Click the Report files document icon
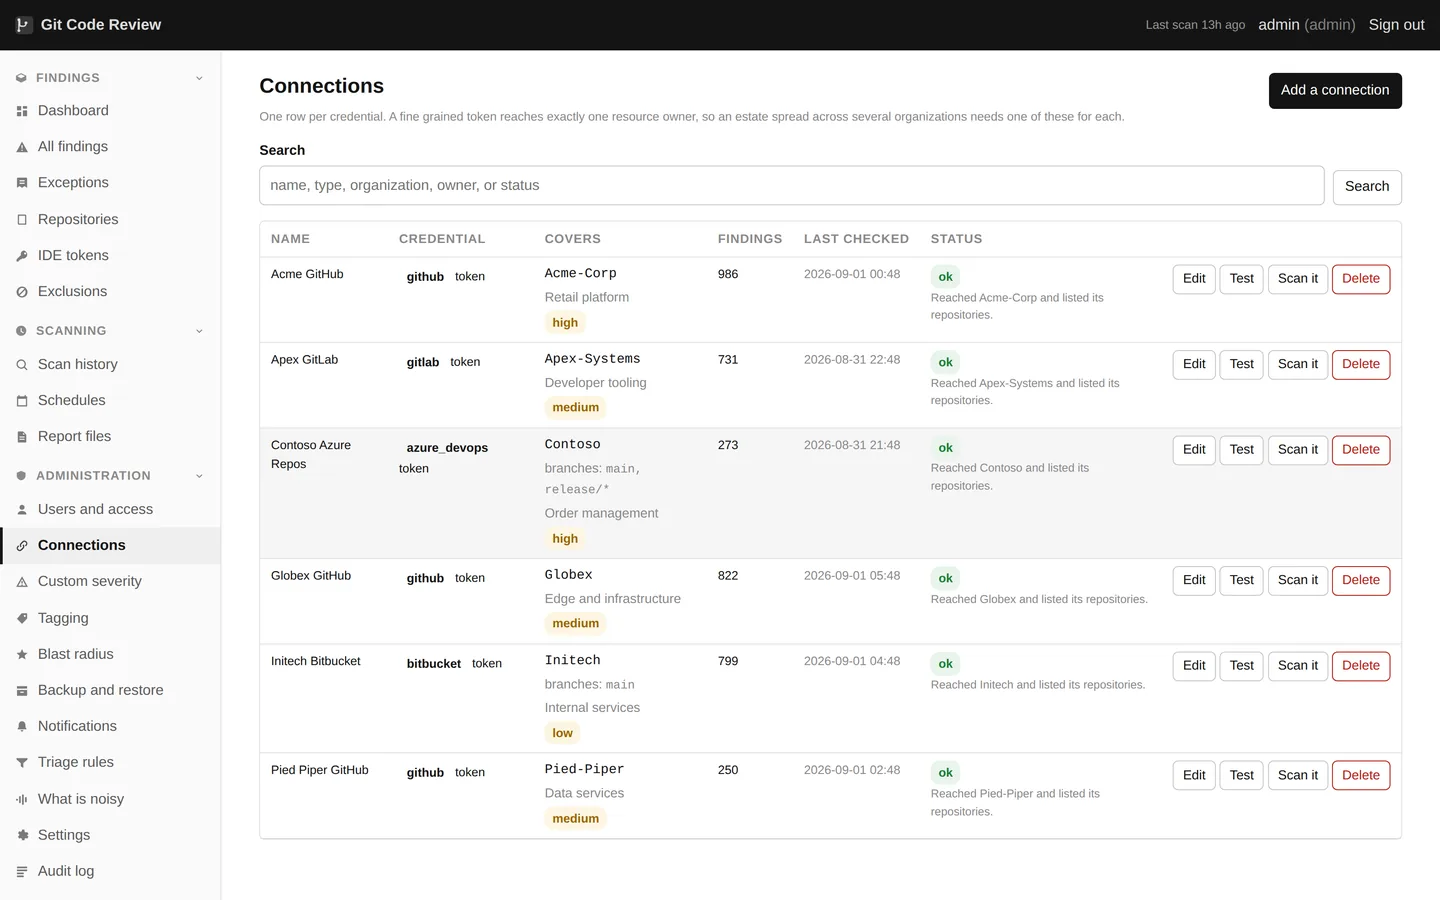This screenshot has width=1440, height=900. 22,437
